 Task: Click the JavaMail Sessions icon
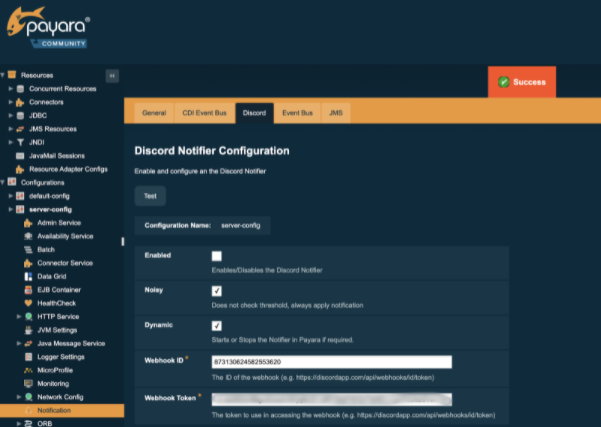20,156
